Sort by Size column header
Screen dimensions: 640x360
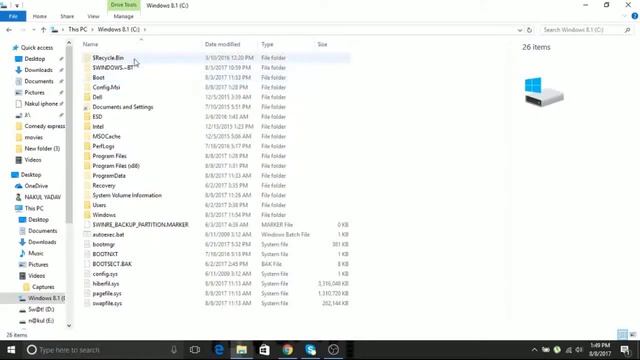point(322,44)
